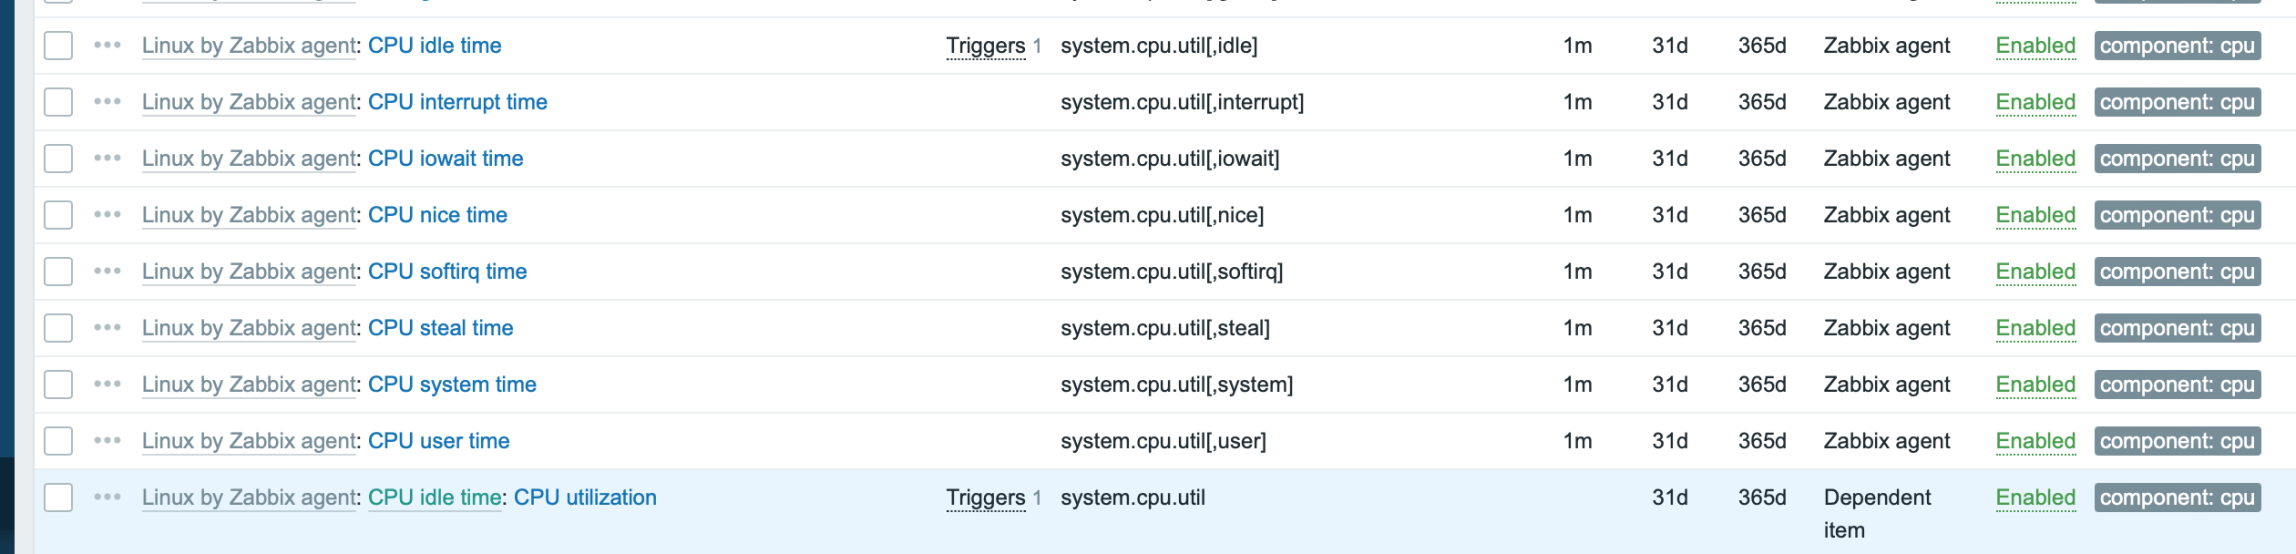2296x554 pixels.
Task: Check the CPU idle time row checkbox
Action: coord(59,45)
